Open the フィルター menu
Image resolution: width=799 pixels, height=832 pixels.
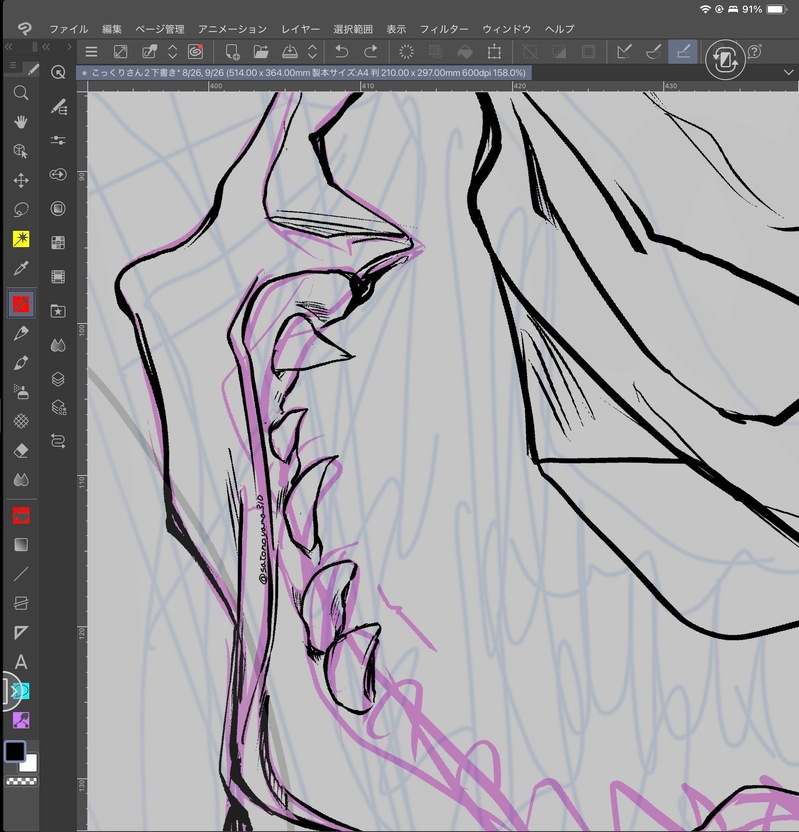click(x=444, y=29)
